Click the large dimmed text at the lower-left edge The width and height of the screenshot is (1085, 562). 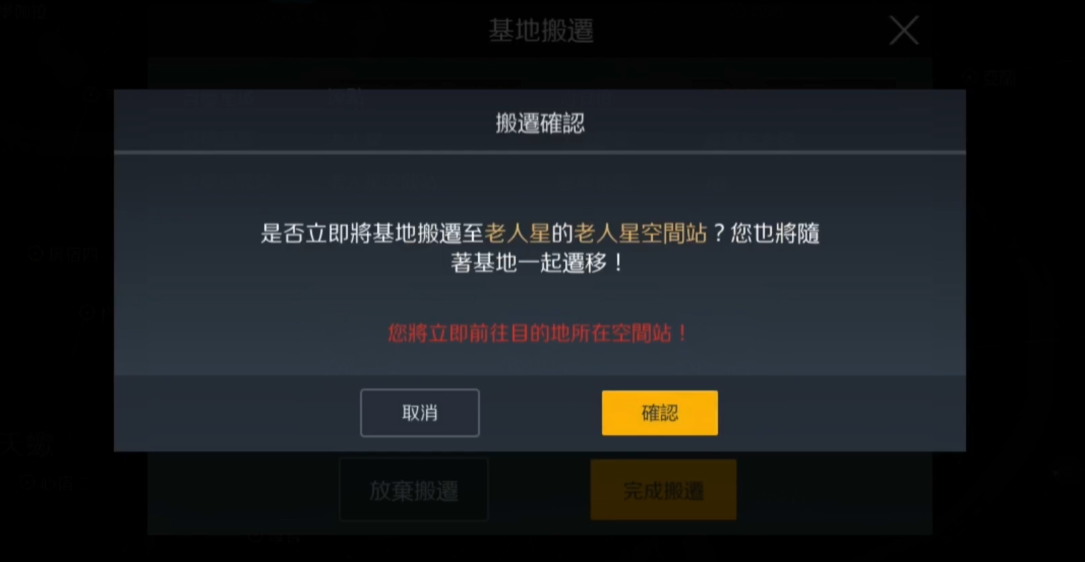pos(26,445)
